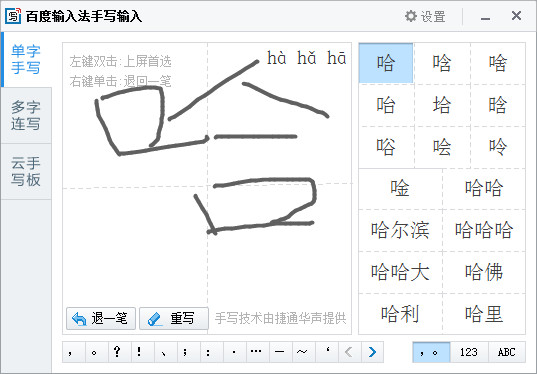Click the hǎ pinyin reading

point(306,58)
